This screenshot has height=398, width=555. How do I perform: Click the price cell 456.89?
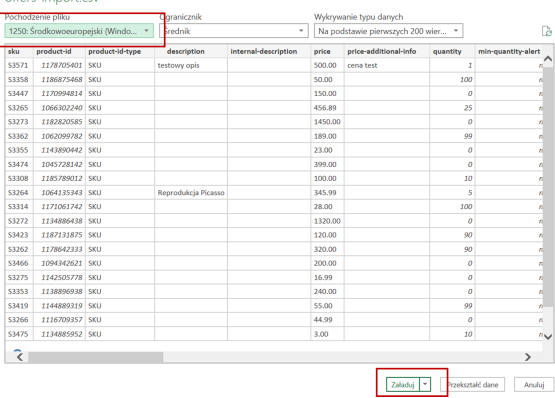327,108
